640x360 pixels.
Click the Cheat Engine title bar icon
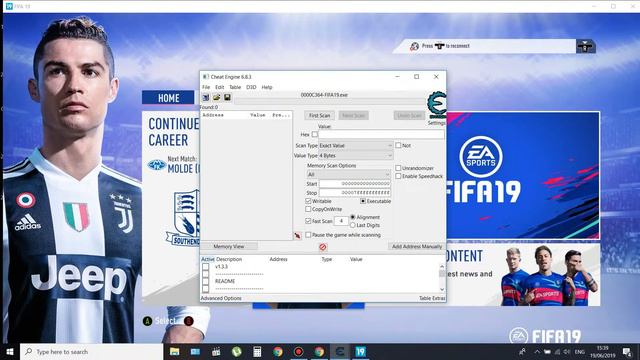(205, 77)
